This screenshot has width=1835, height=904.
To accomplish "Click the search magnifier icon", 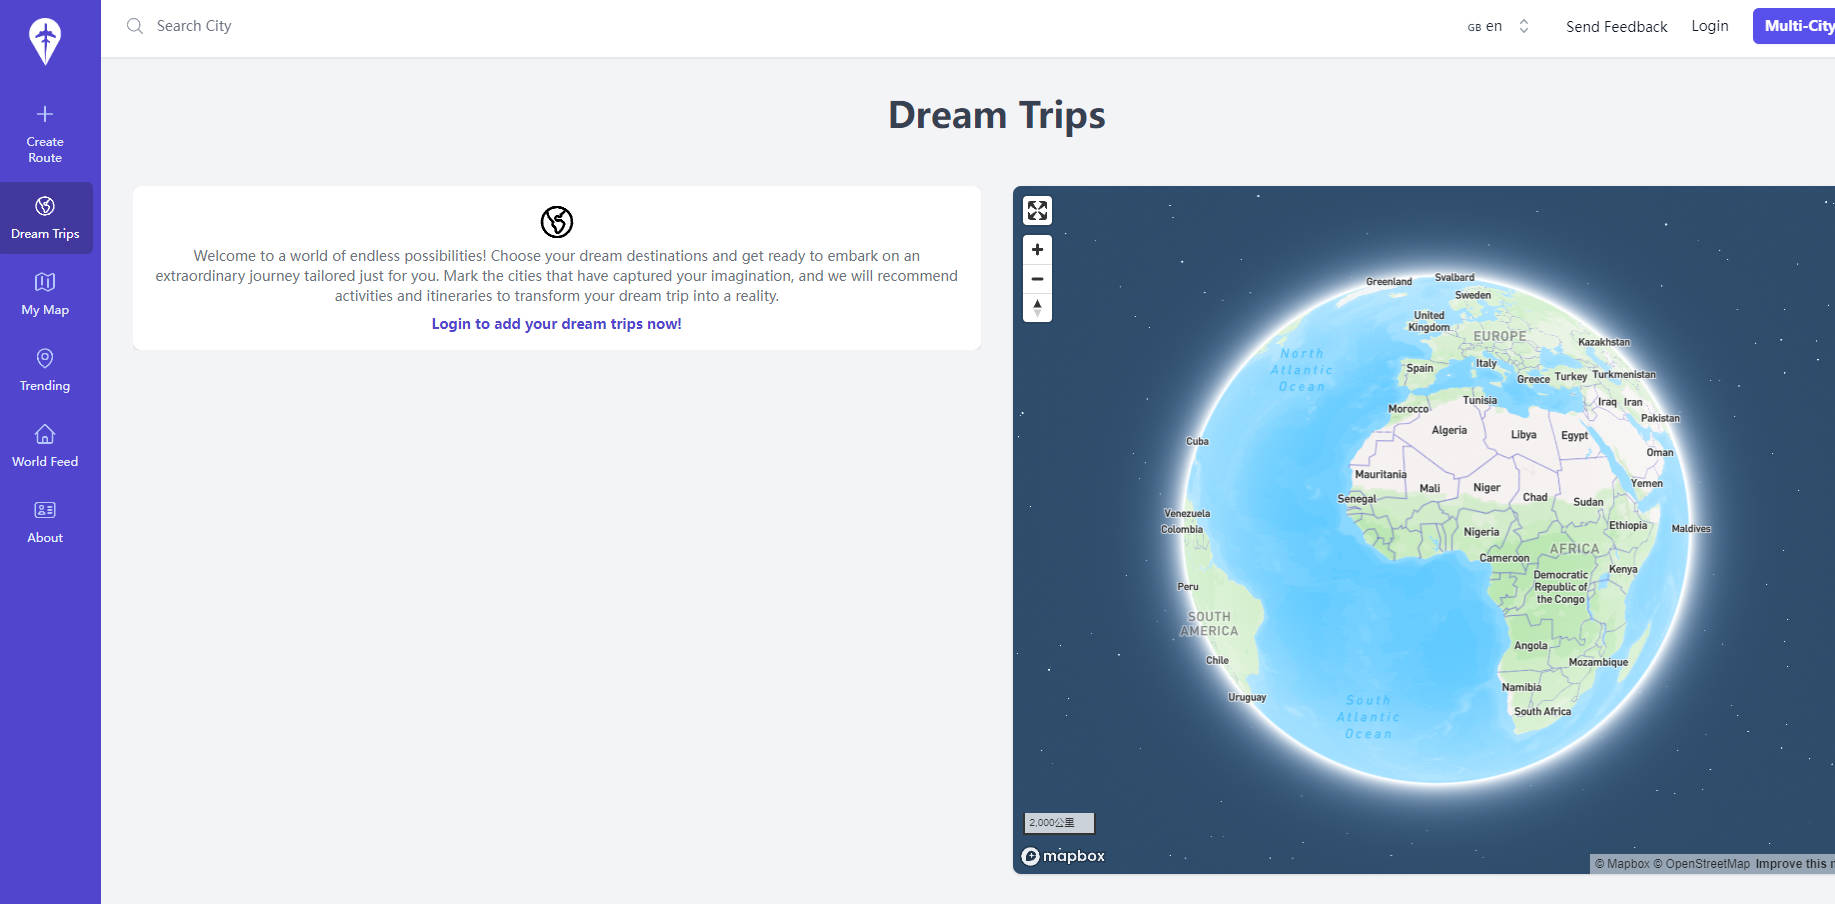I will [x=135, y=26].
